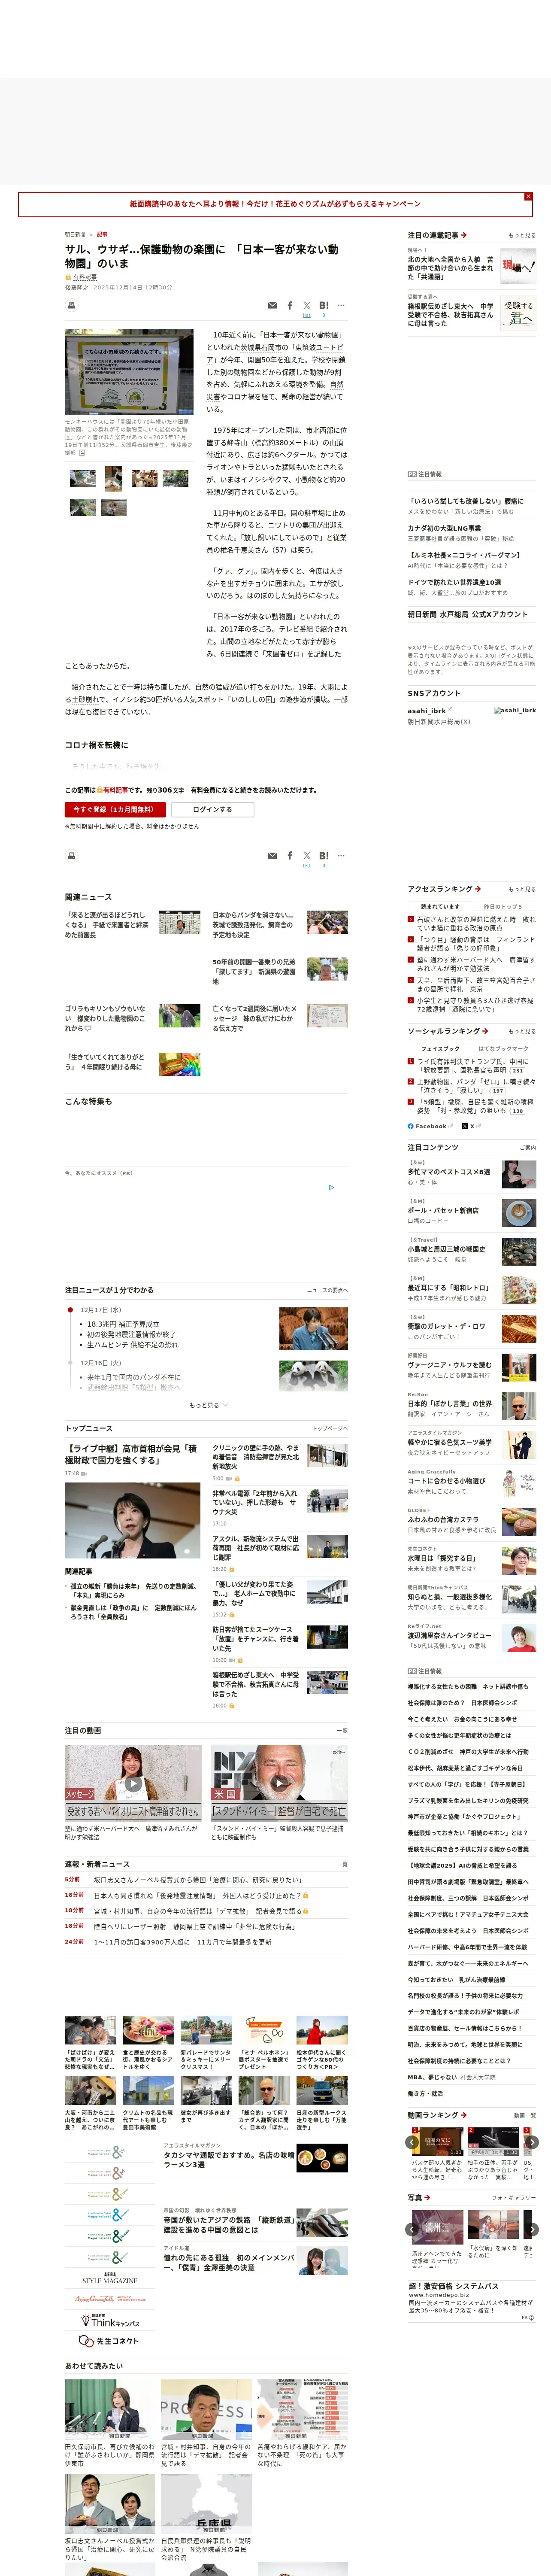Play the スタンド・バイ・ミー director video

pyautogui.click(x=279, y=1783)
